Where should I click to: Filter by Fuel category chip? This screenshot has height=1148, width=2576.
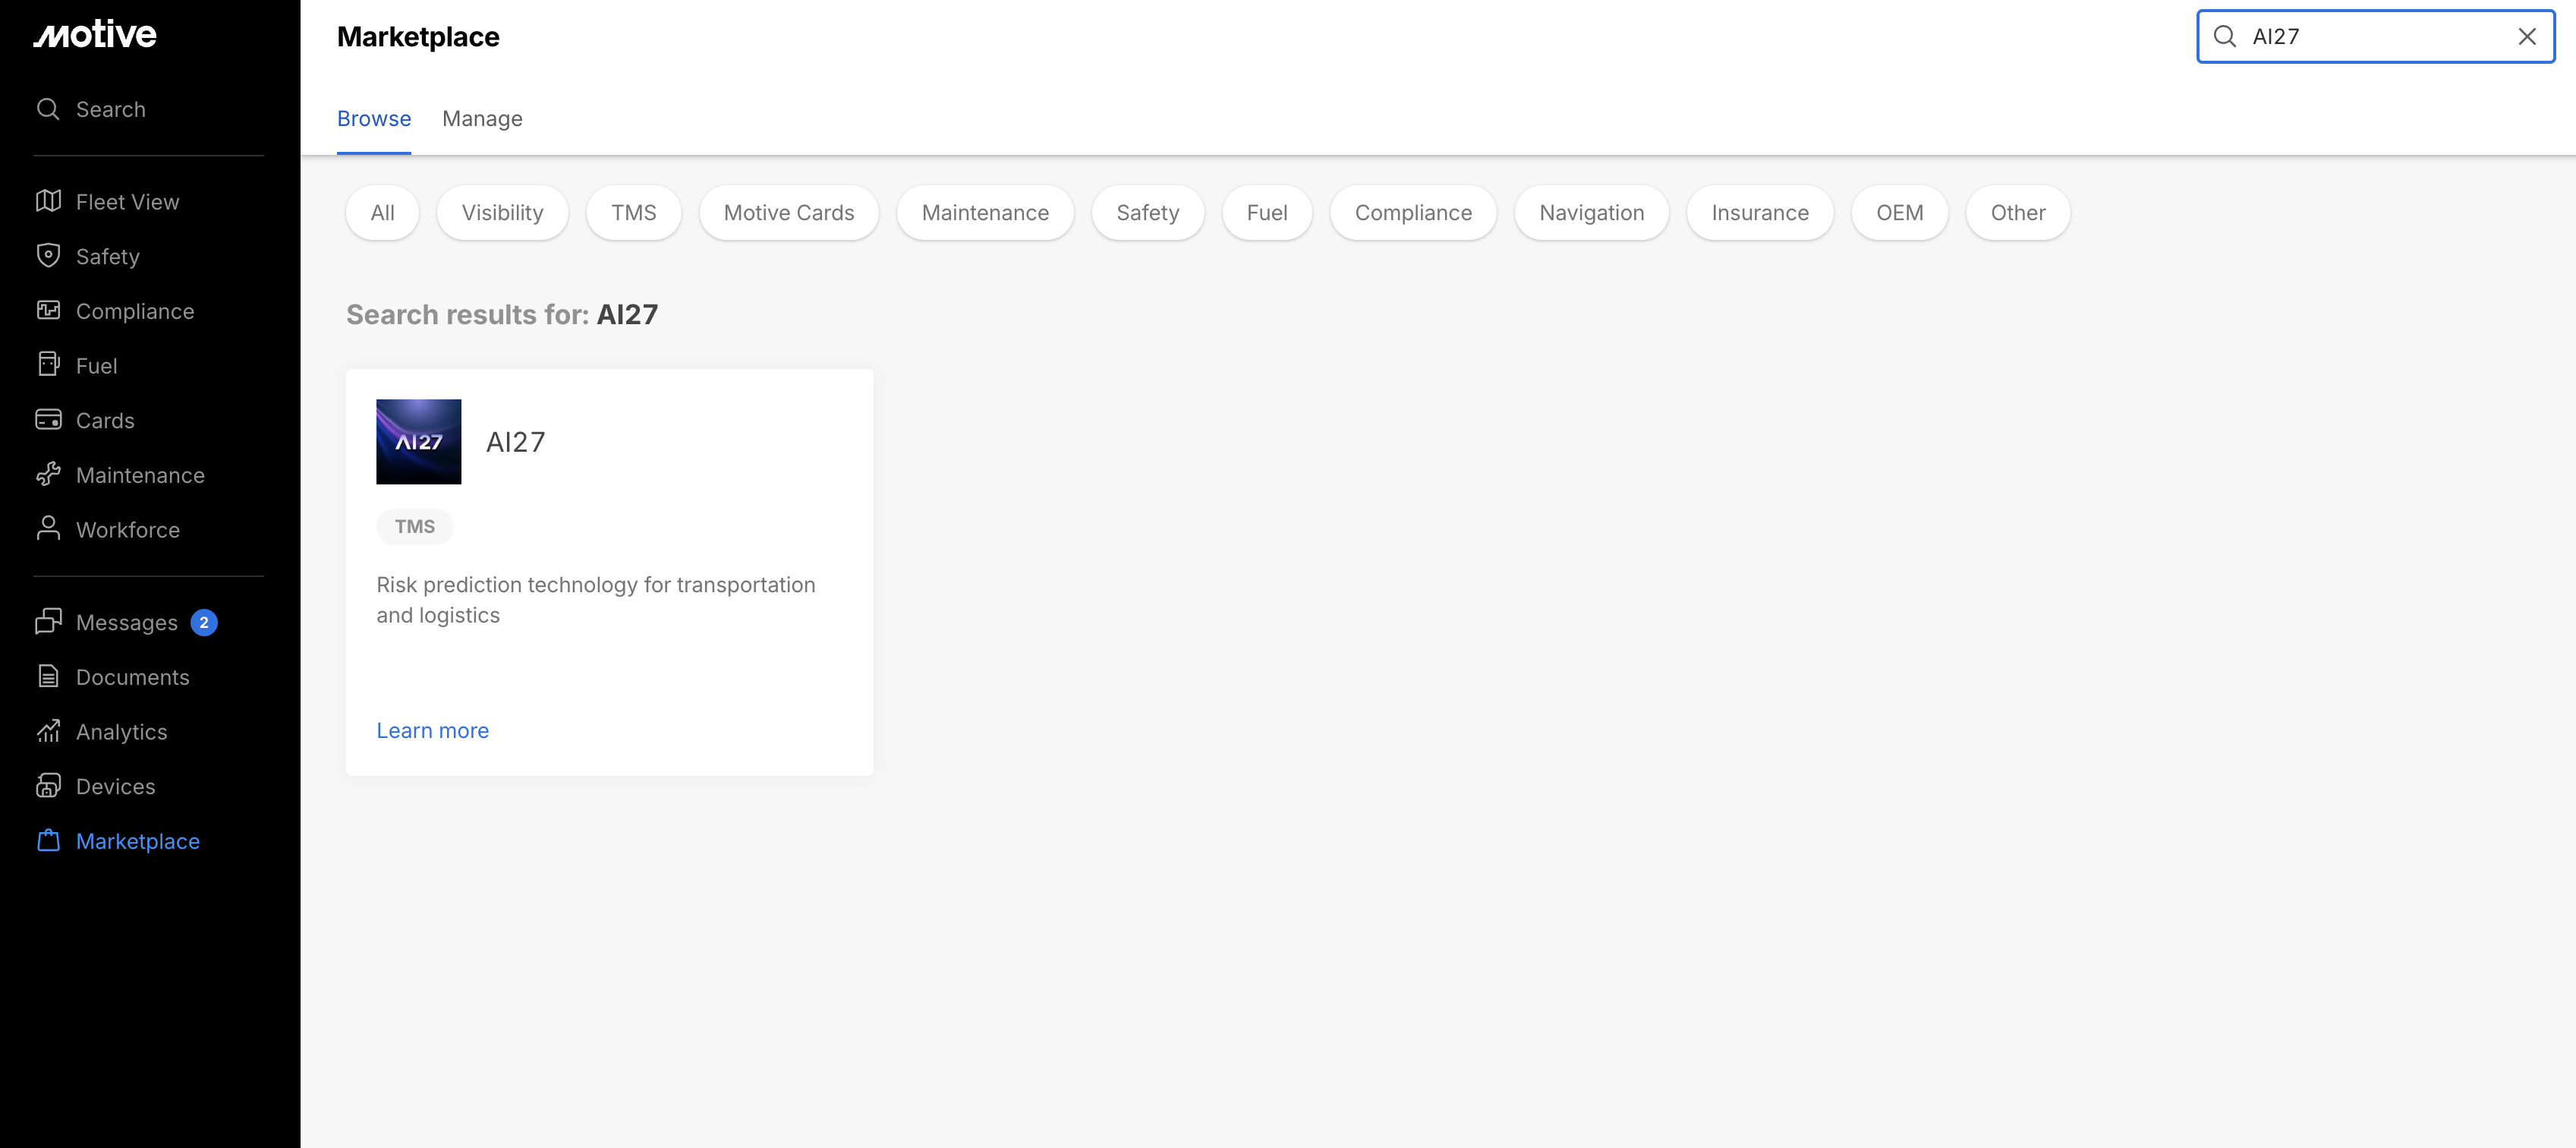pyautogui.click(x=1267, y=212)
